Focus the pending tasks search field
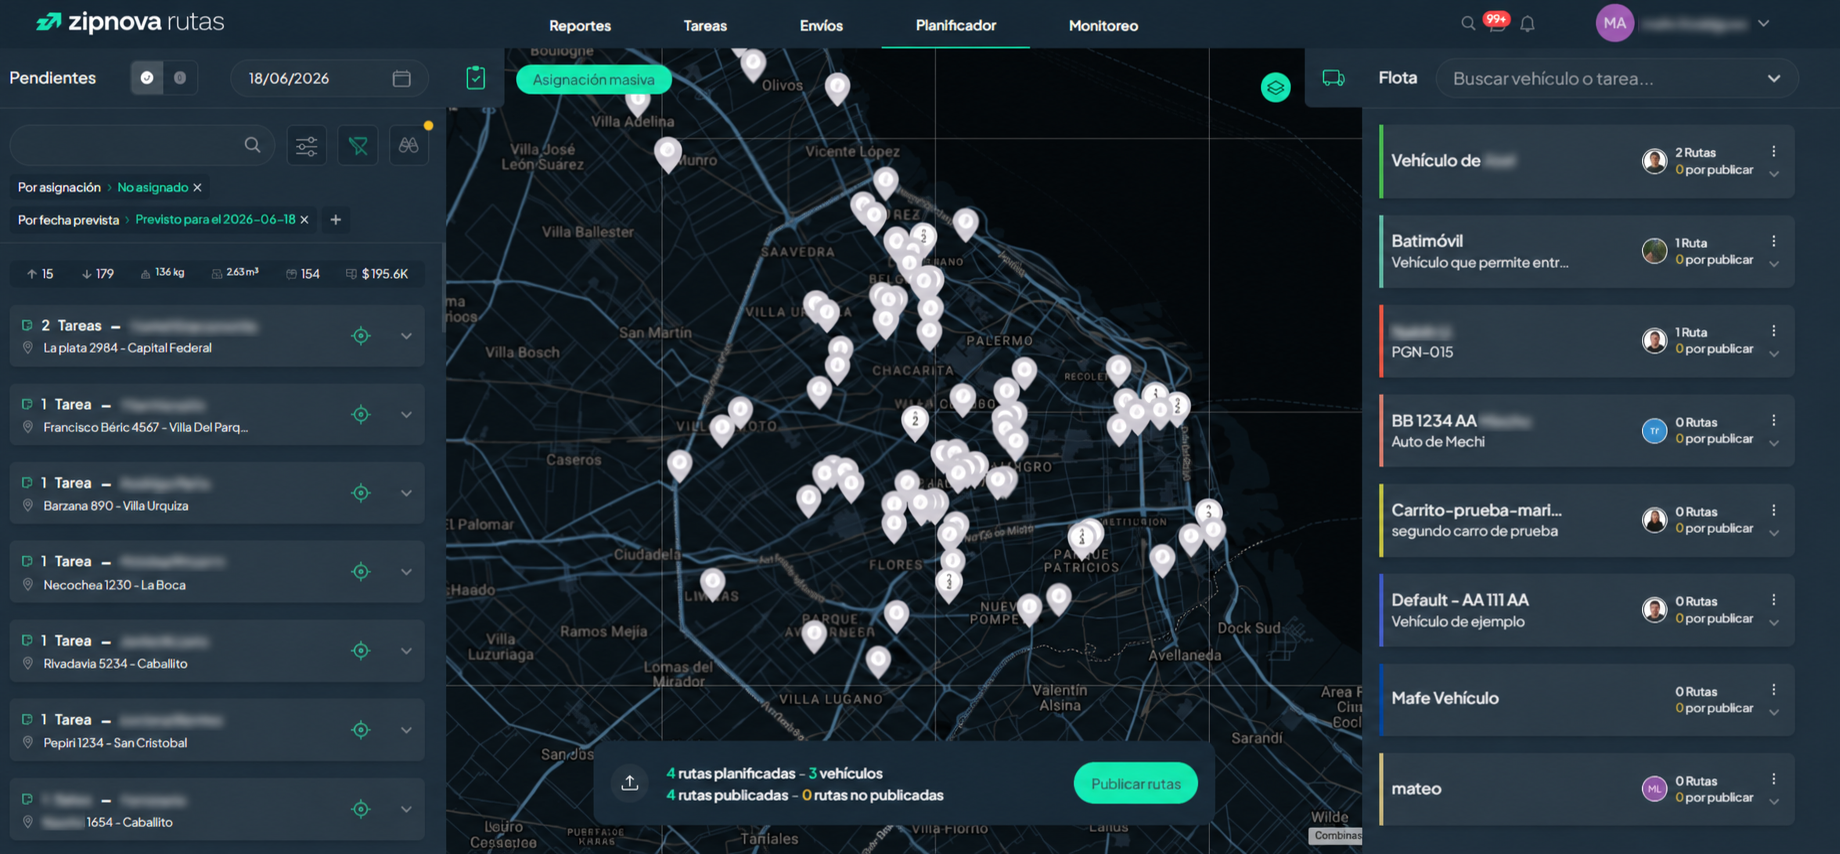The height and width of the screenshot is (854, 1840). [x=140, y=146]
